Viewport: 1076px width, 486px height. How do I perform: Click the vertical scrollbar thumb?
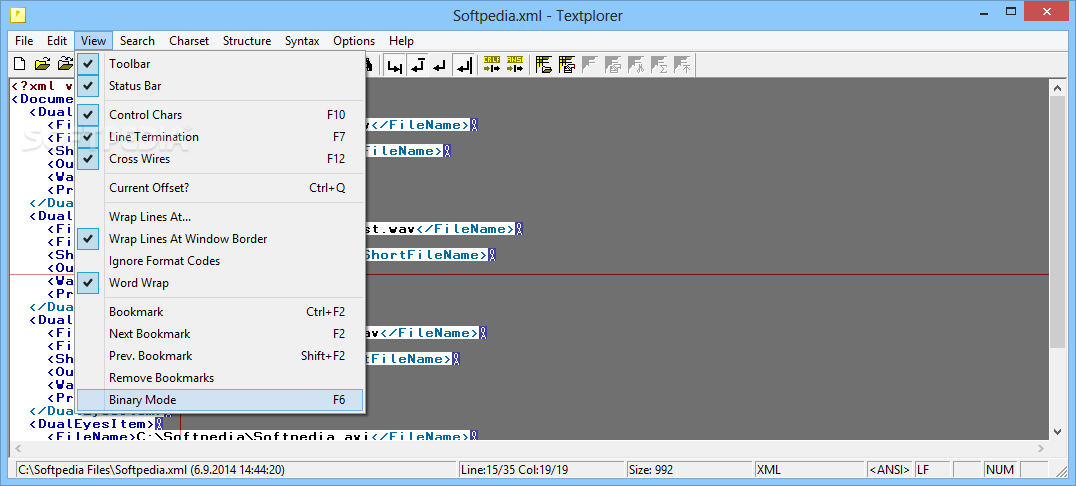(1058, 221)
